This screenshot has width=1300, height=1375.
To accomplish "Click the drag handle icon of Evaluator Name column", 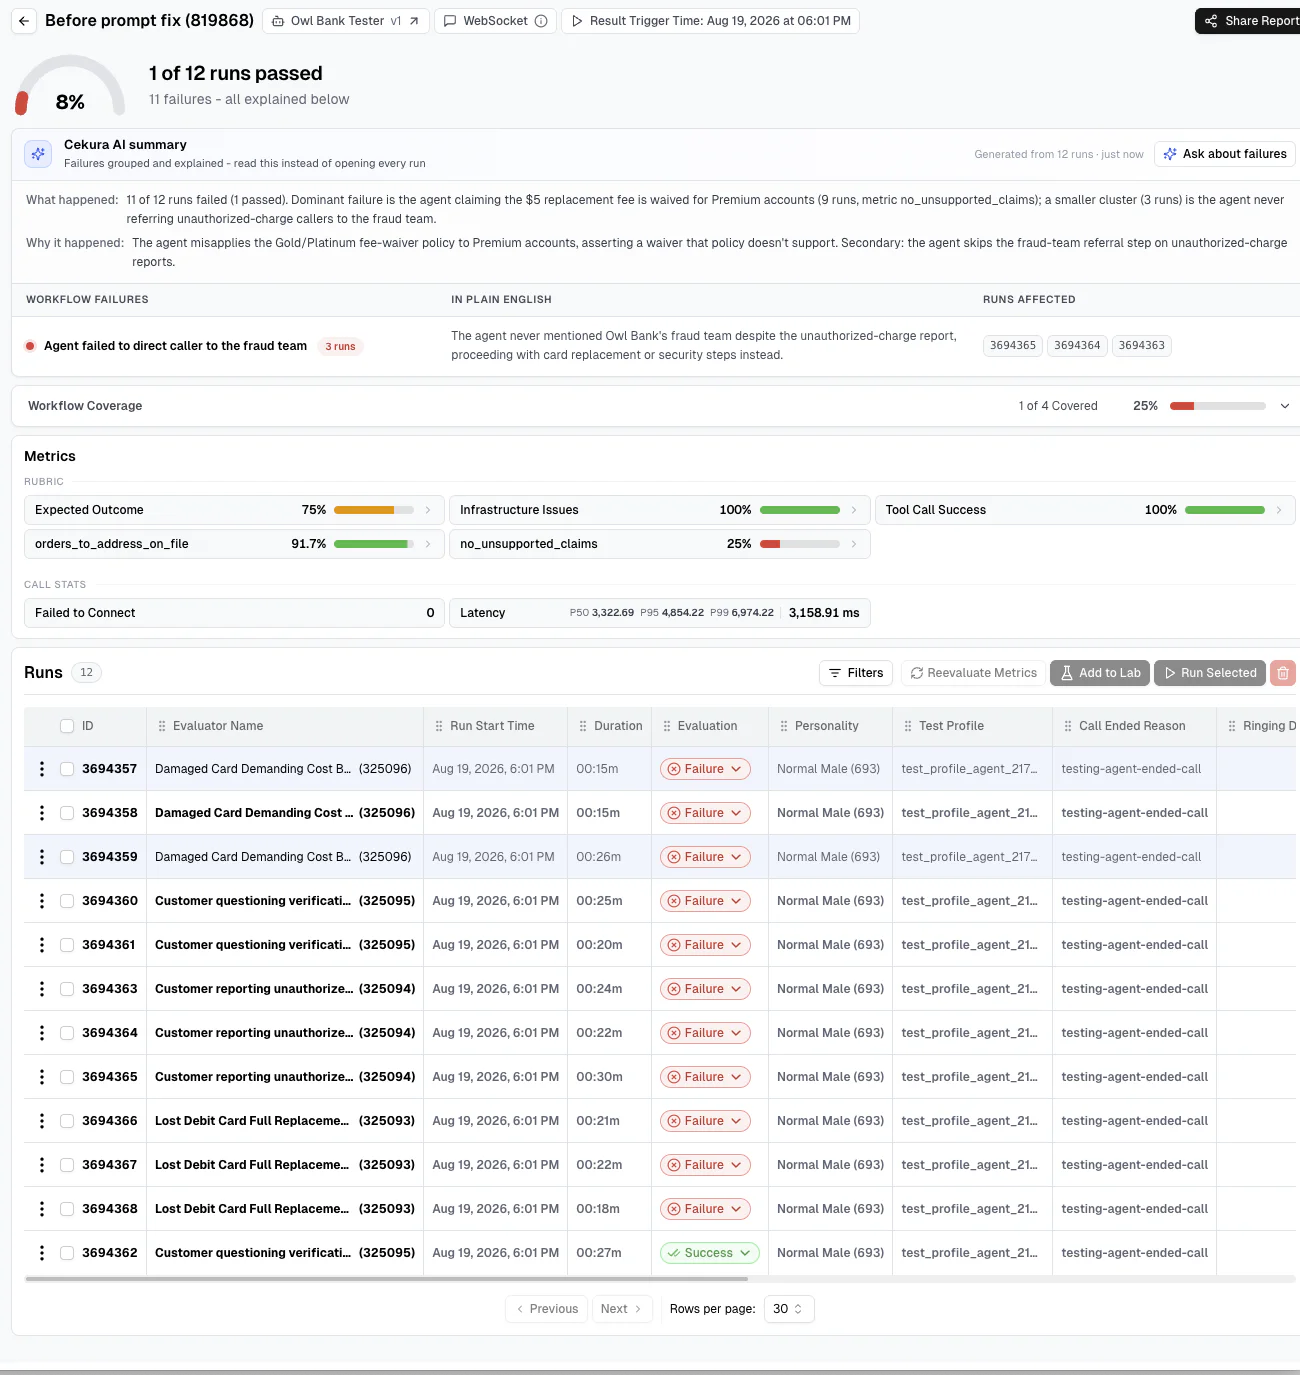I will click(162, 726).
